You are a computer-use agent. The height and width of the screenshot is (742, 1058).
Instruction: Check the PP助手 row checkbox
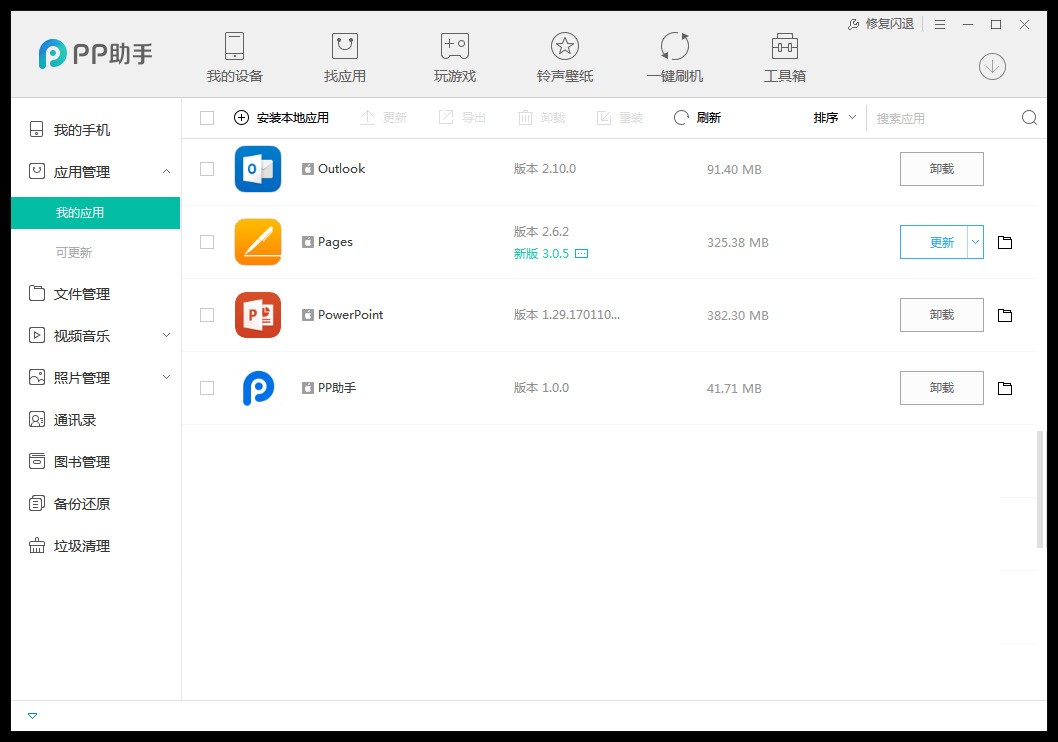207,388
